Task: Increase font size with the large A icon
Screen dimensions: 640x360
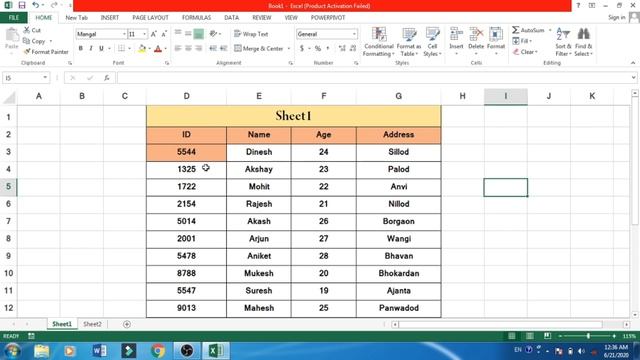Action: point(153,34)
